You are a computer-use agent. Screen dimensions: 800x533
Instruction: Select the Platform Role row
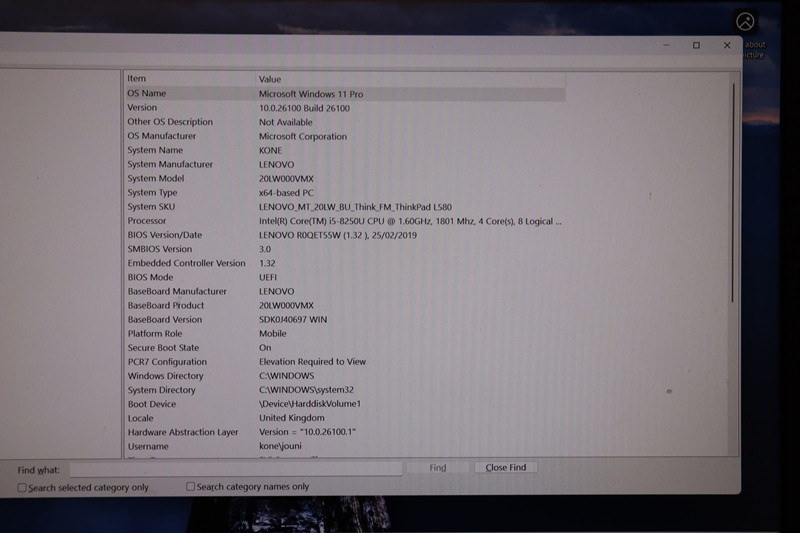(344, 334)
